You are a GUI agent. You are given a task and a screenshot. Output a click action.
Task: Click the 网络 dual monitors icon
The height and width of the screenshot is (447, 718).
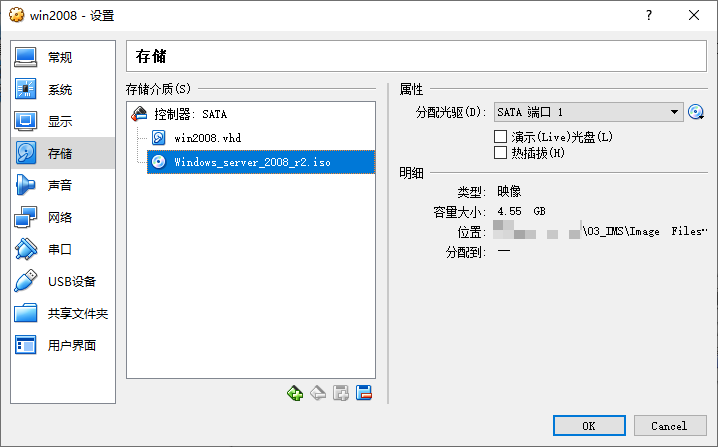[x=26, y=217]
